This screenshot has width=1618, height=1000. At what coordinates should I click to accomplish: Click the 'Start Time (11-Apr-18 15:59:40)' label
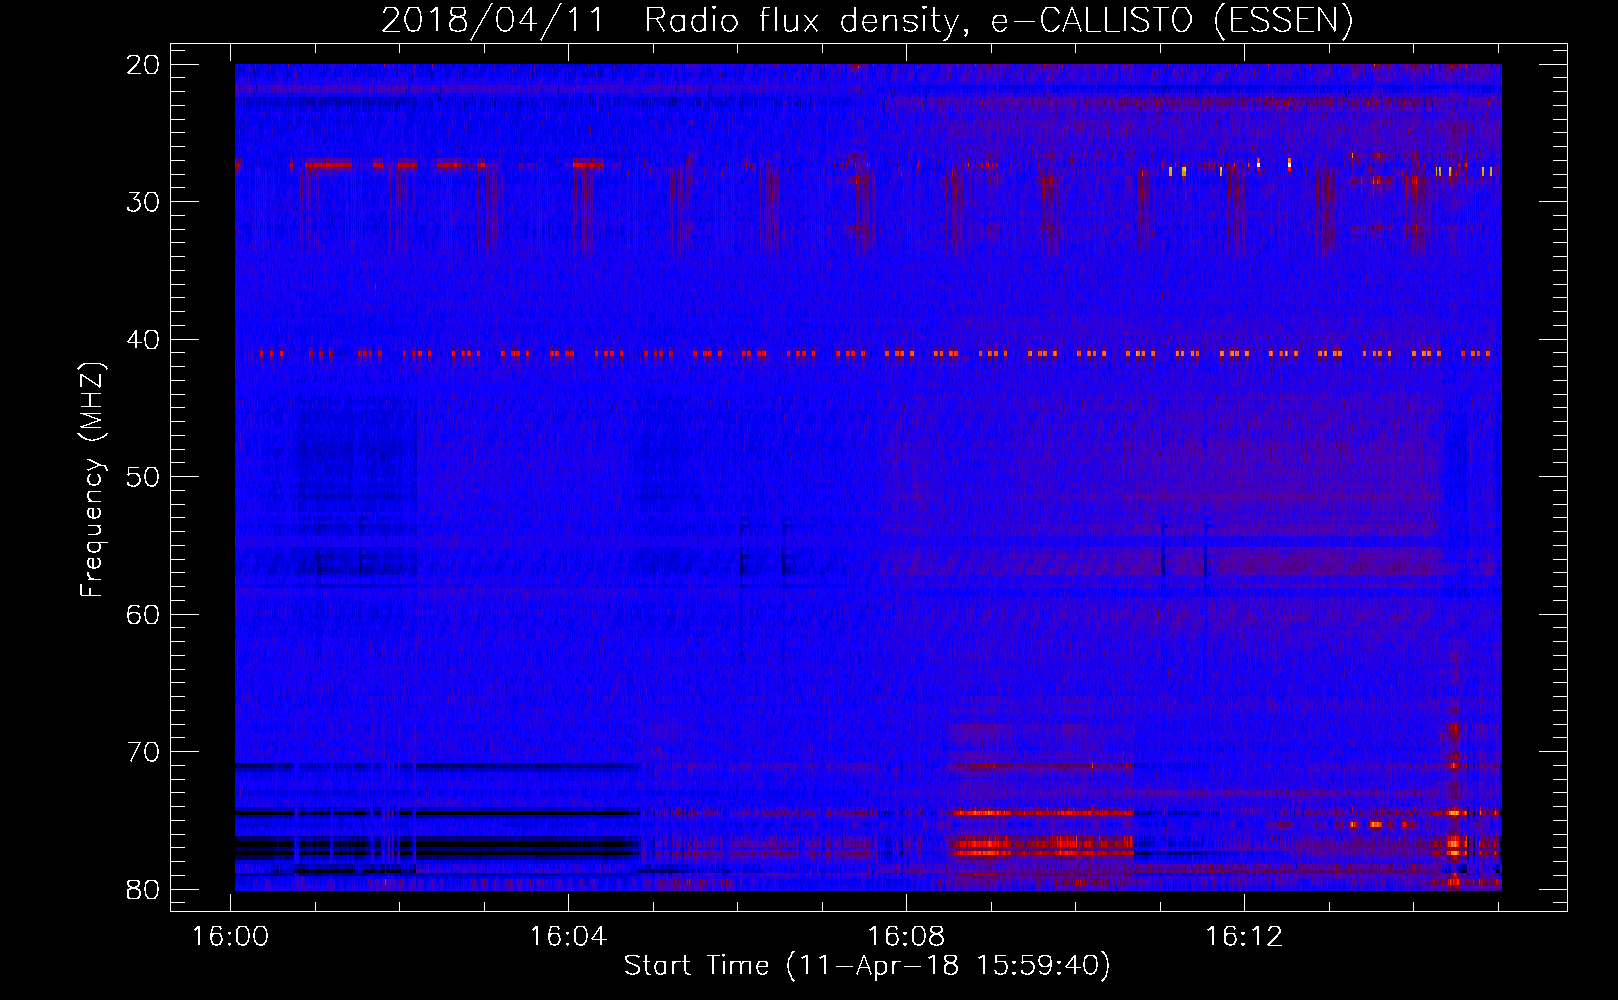point(867,966)
